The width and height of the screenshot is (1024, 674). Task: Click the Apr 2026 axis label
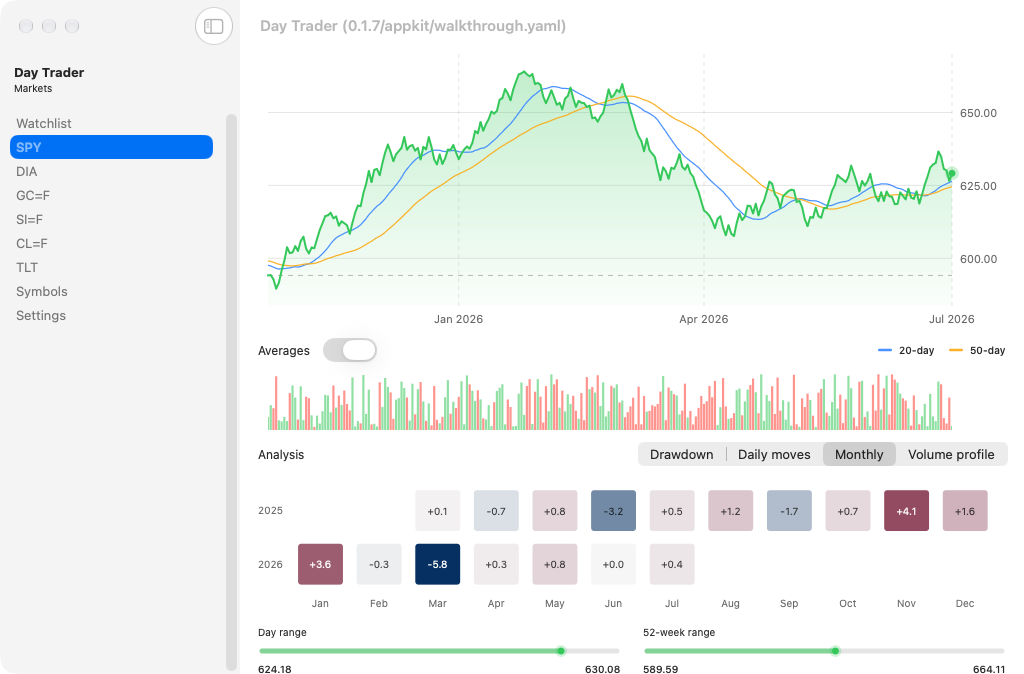703,319
